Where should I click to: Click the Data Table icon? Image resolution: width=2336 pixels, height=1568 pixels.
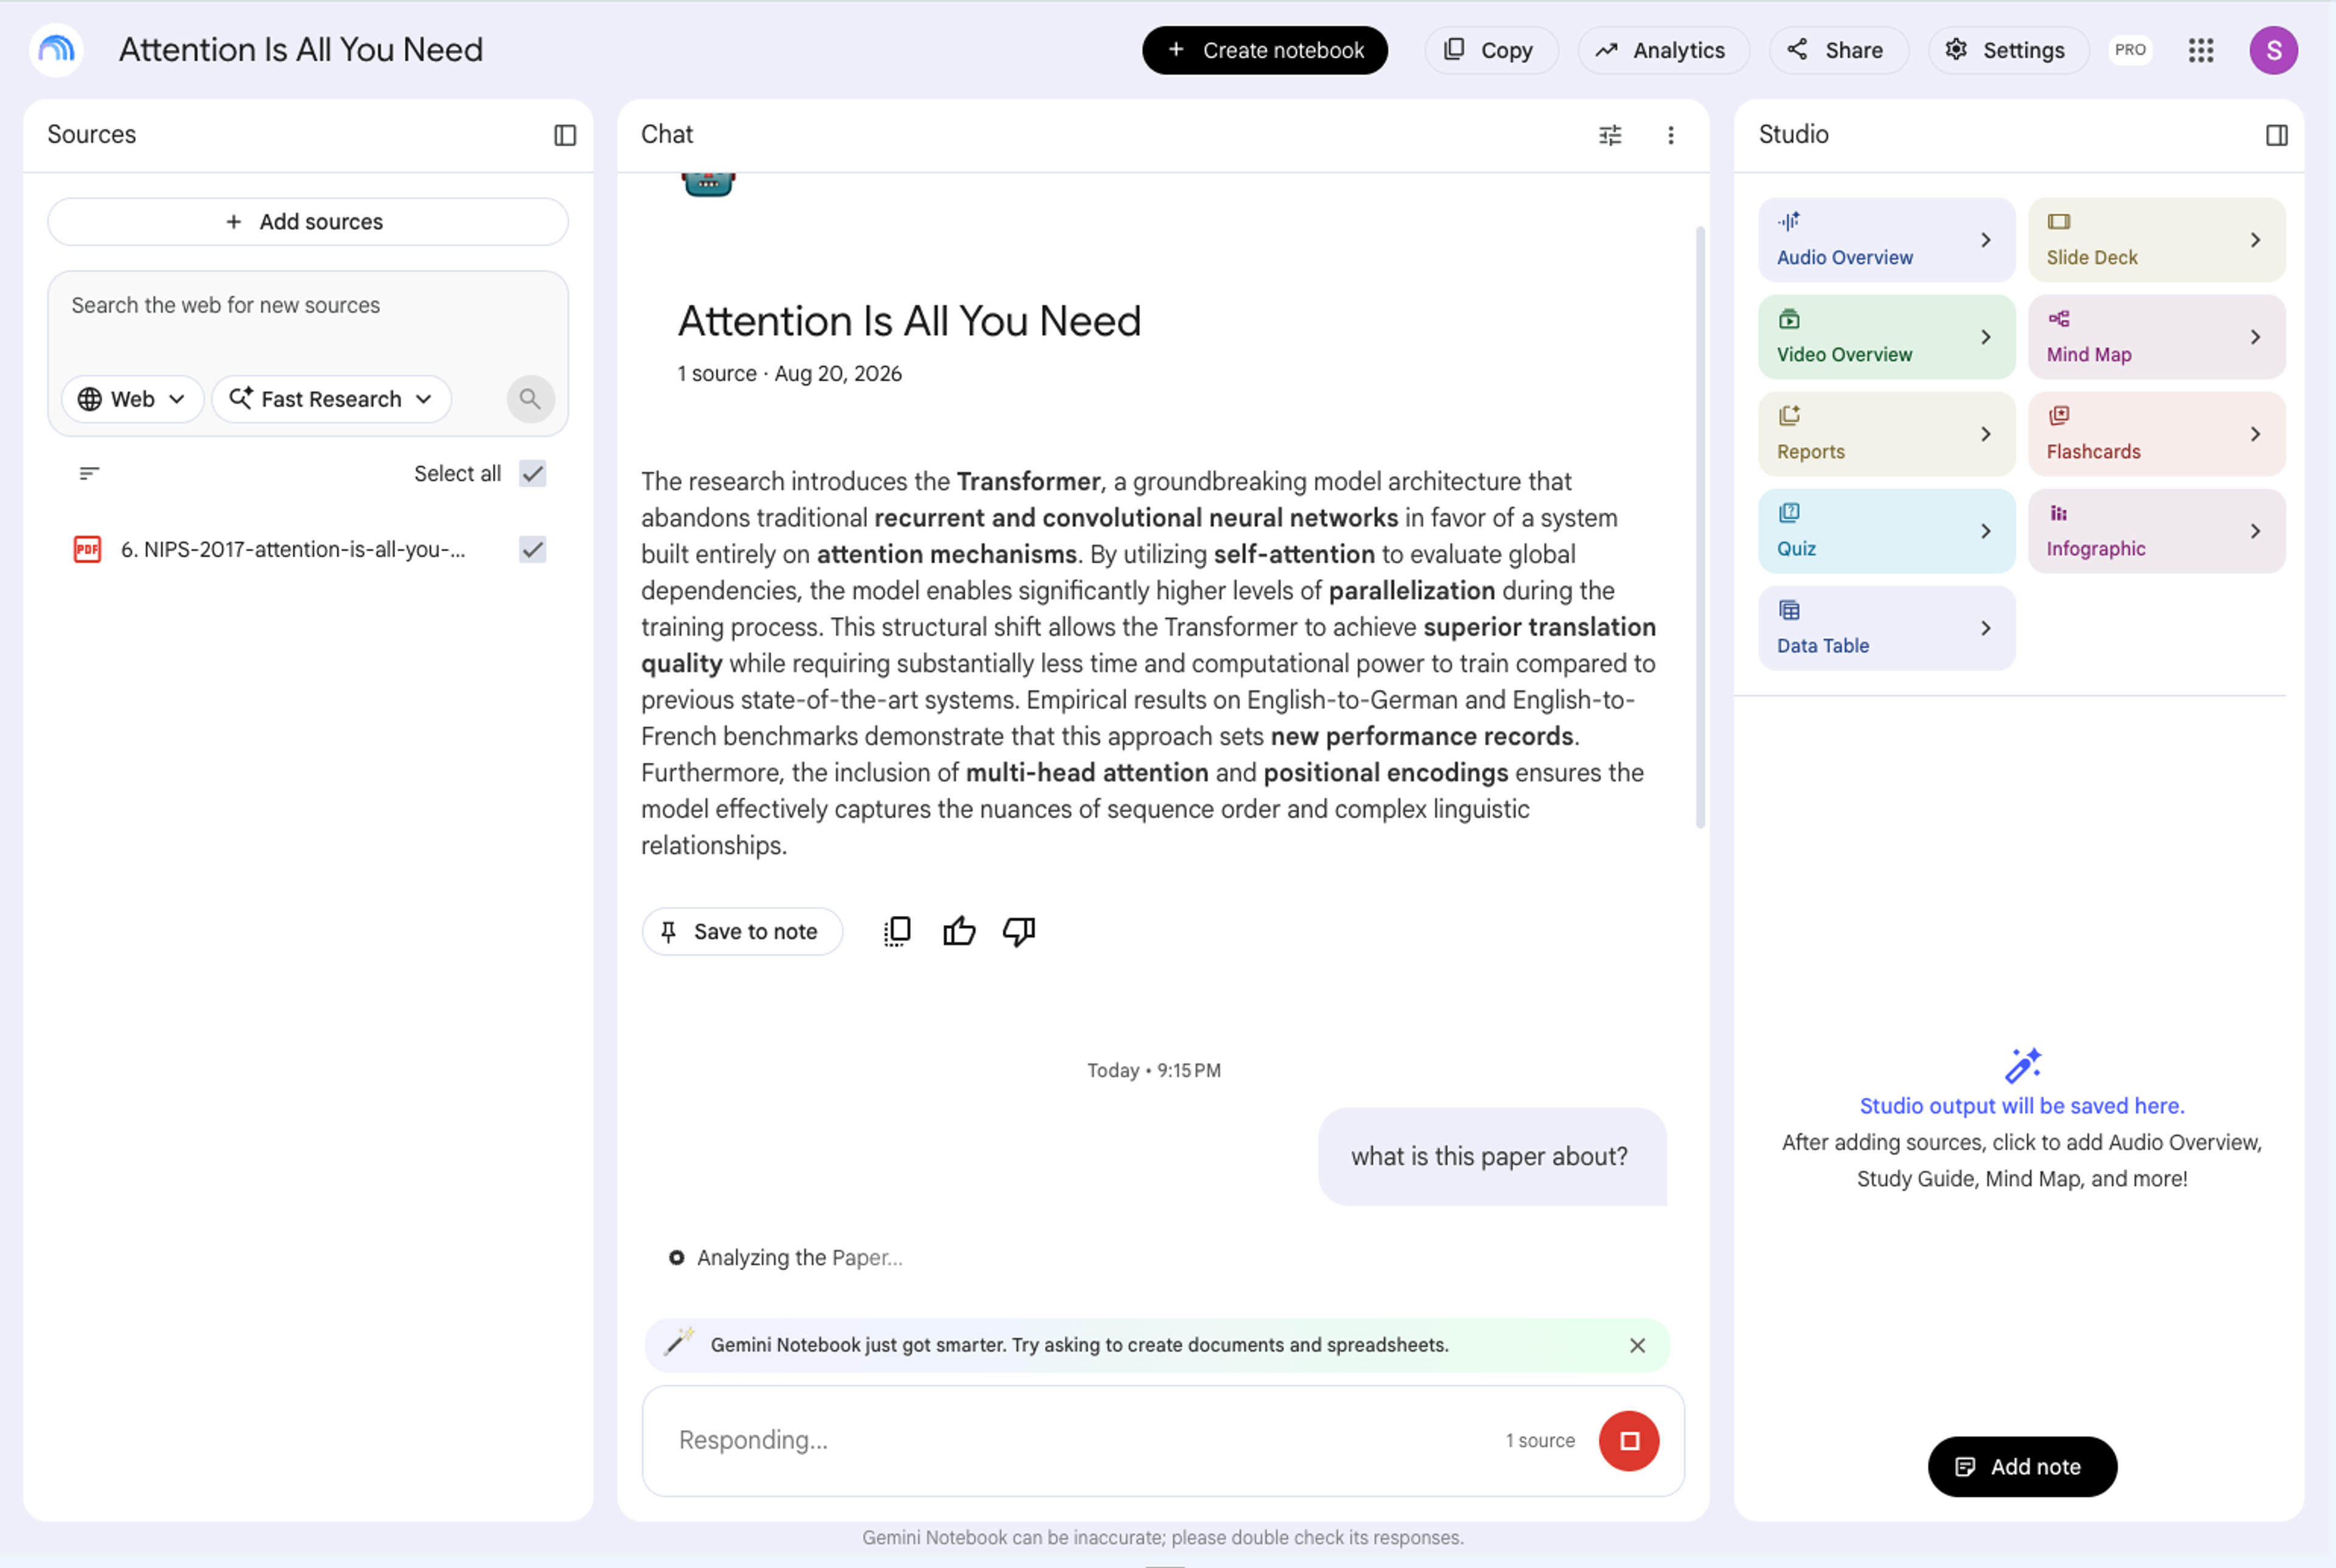click(1789, 610)
